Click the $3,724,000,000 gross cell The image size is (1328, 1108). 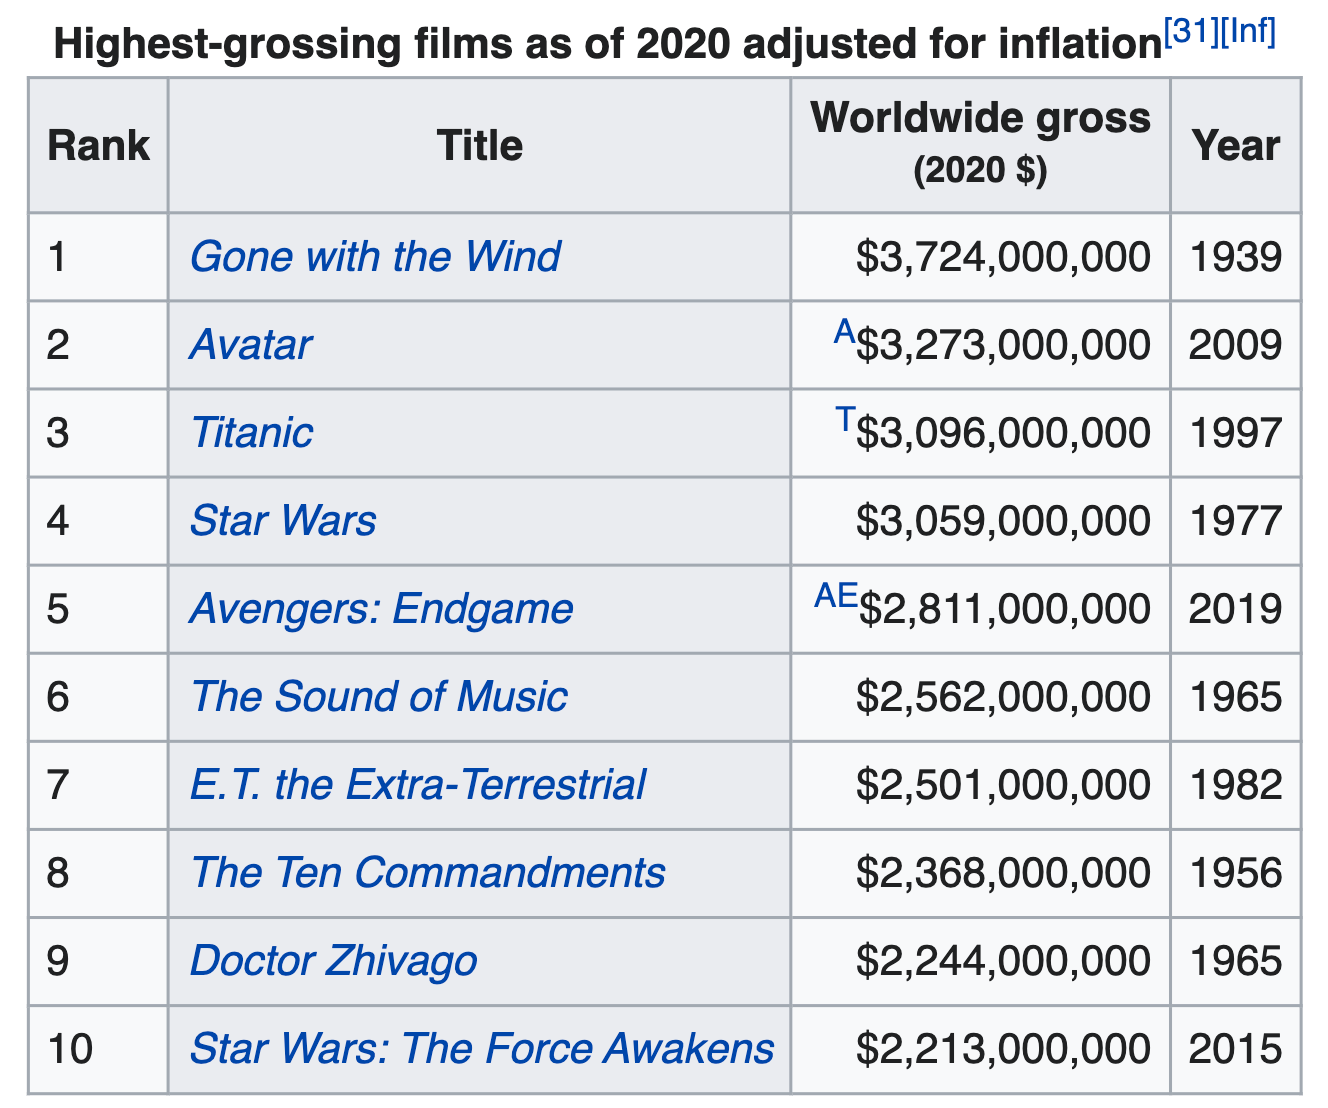coord(1003,257)
